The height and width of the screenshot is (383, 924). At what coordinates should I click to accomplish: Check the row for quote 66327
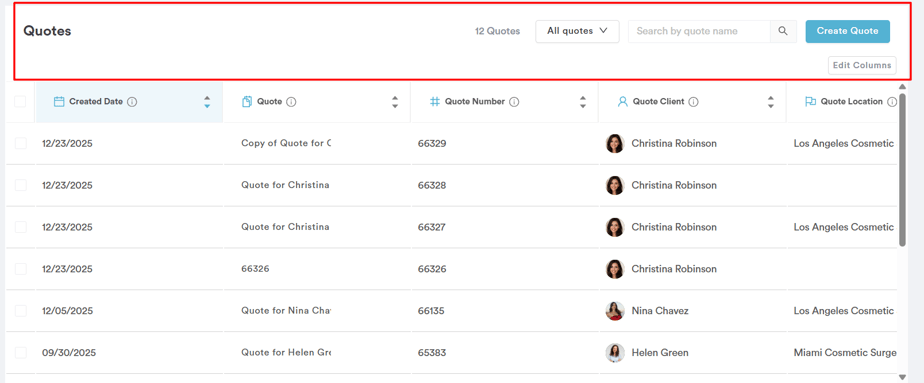(x=21, y=227)
